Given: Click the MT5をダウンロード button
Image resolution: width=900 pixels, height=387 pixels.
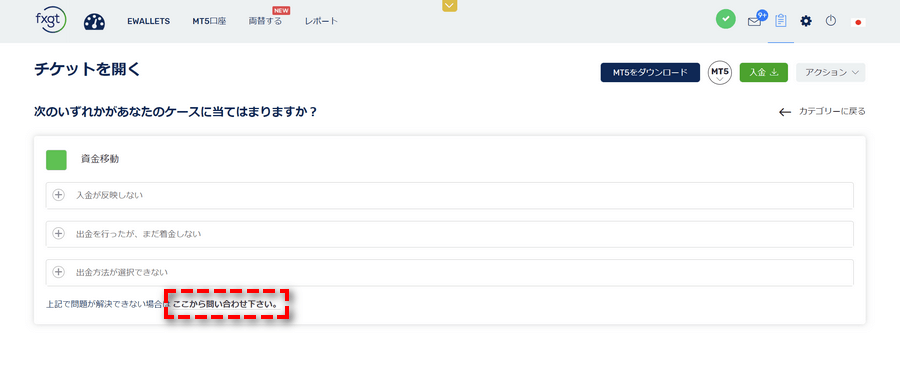Looking at the screenshot, I should (650, 72).
